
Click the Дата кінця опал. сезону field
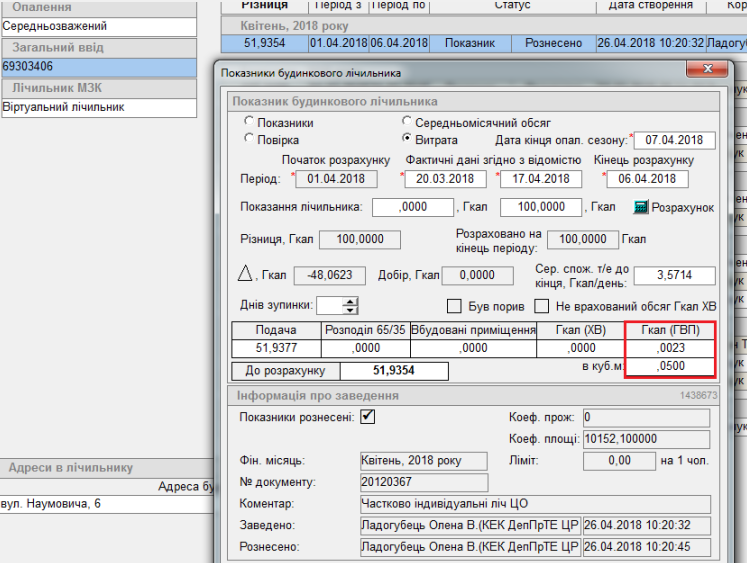[675, 140]
